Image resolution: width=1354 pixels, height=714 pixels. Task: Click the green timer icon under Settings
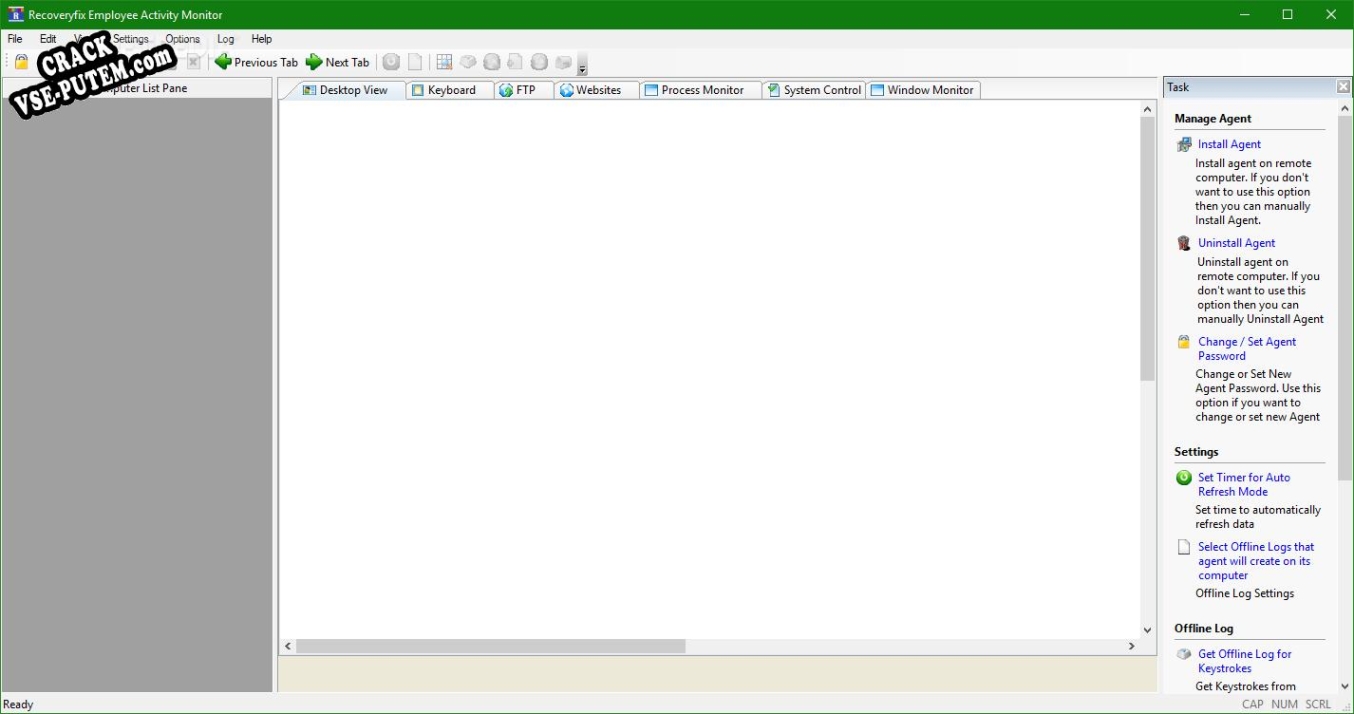click(x=1184, y=478)
